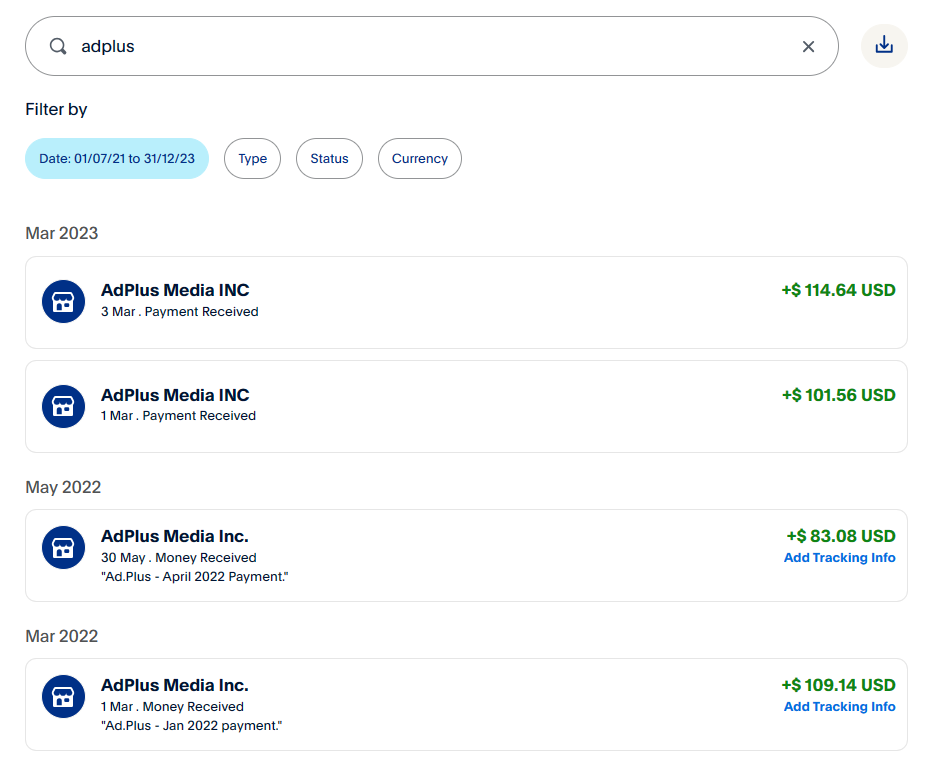Clear the search with the X icon

click(808, 46)
